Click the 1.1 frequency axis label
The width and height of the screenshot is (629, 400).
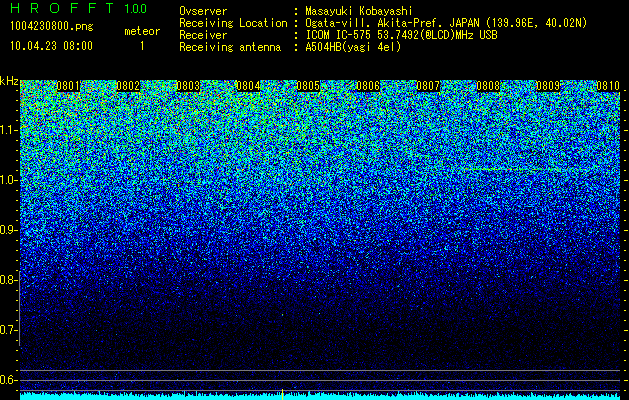pos(9,130)
